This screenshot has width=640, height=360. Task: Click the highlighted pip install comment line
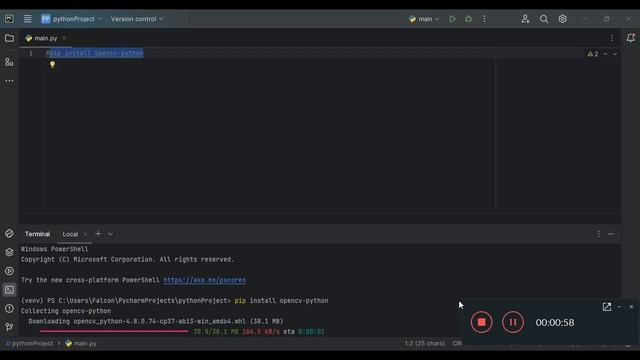[x=95, y=53]
